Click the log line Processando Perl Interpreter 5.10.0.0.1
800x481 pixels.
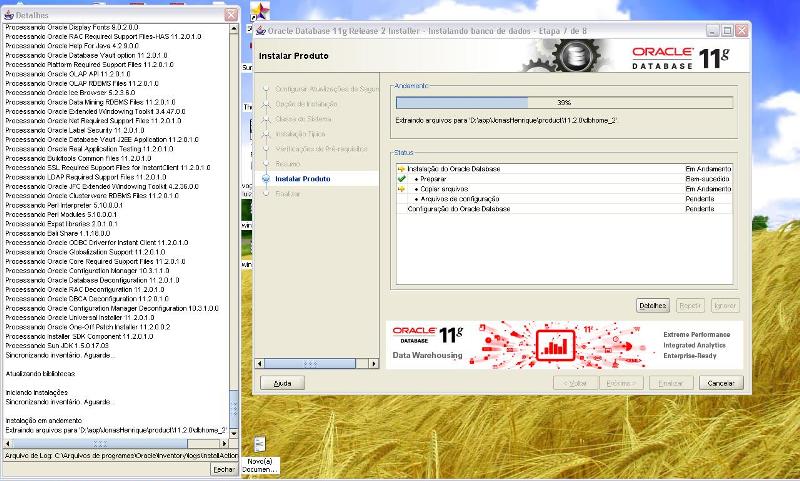coord(64,205)
